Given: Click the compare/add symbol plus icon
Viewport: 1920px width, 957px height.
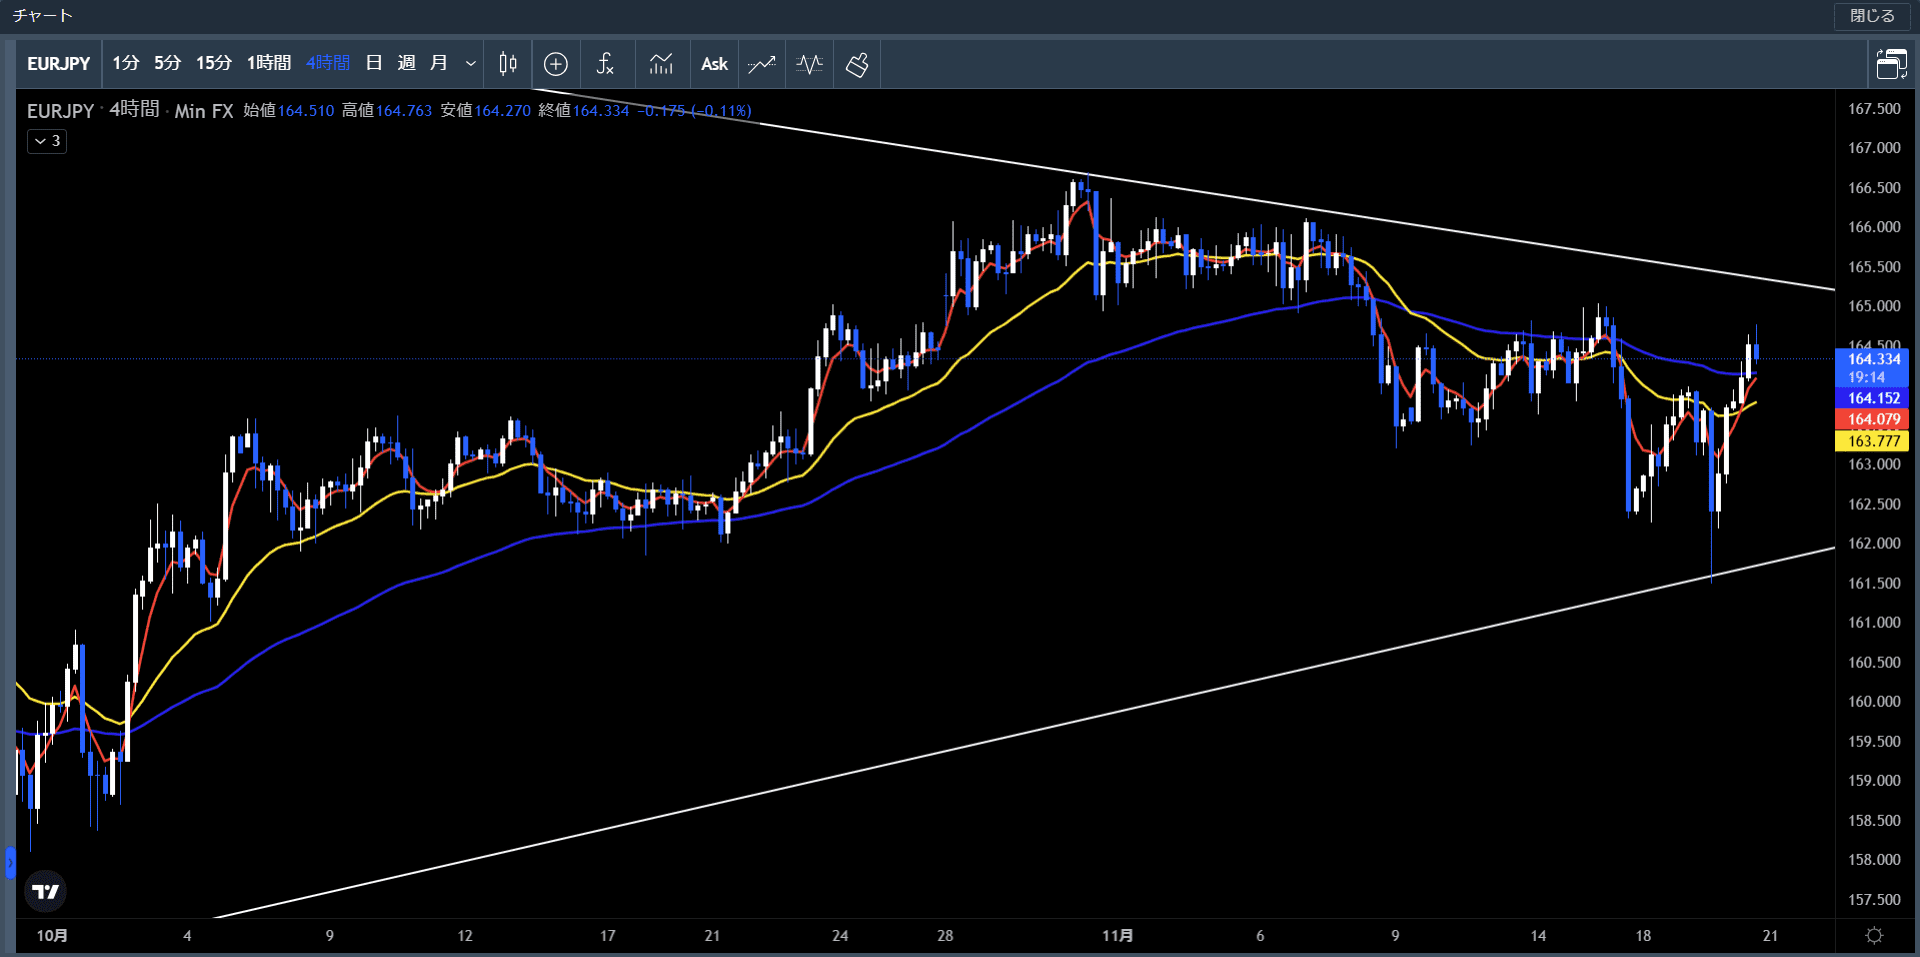Looking at the screenshot, I should coord(556,64).
